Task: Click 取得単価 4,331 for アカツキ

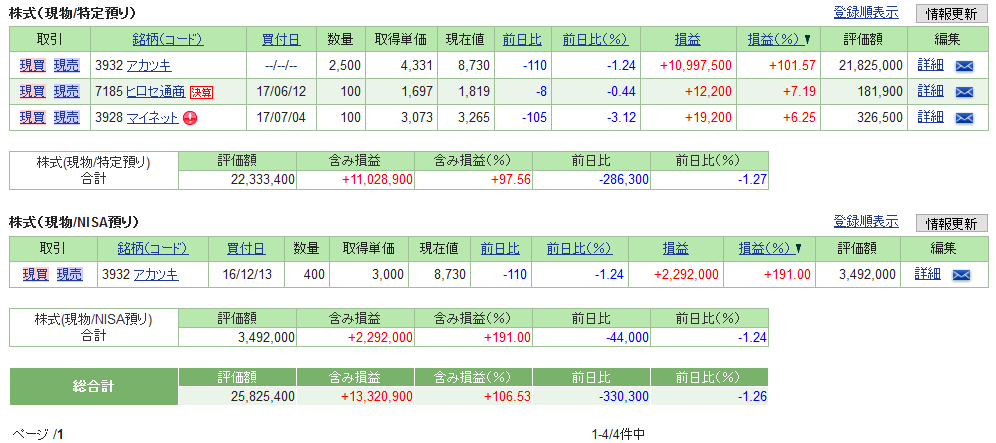Action: (417, 65)
